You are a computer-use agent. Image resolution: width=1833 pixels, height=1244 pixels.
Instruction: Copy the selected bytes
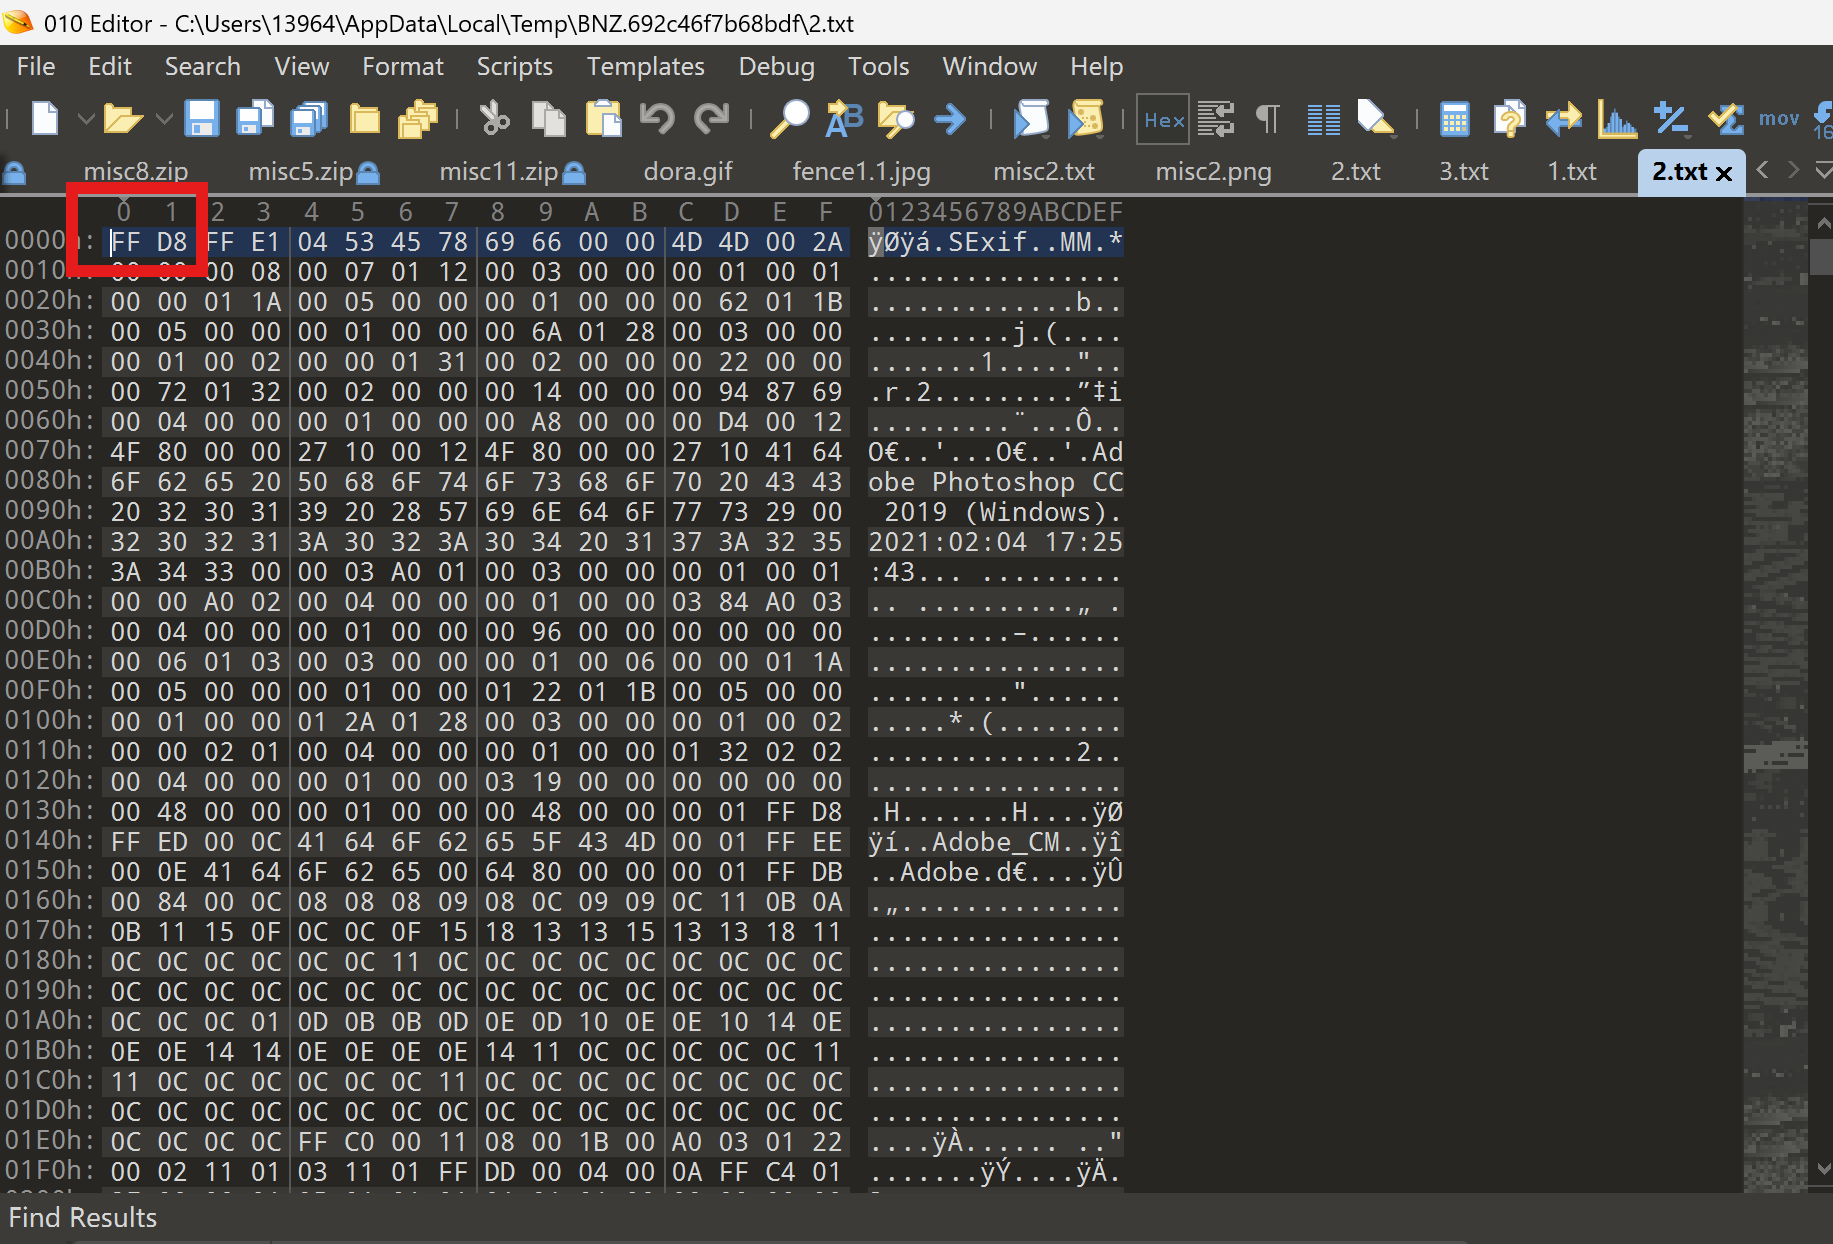(548, 119)
